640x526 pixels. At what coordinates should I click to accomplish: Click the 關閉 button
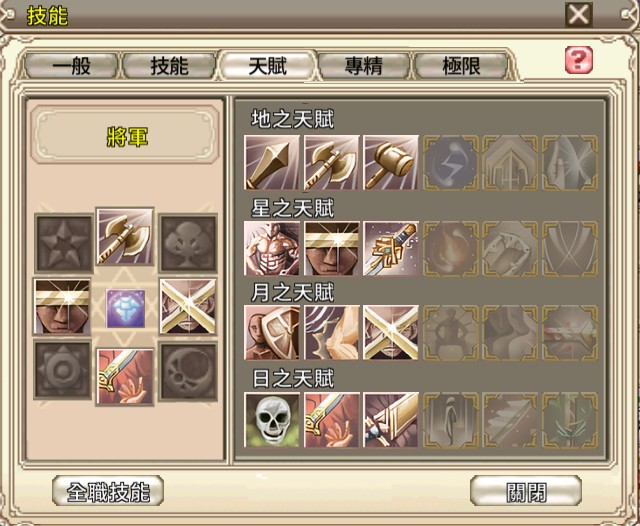pyautogui.click(x=526, y=491)
